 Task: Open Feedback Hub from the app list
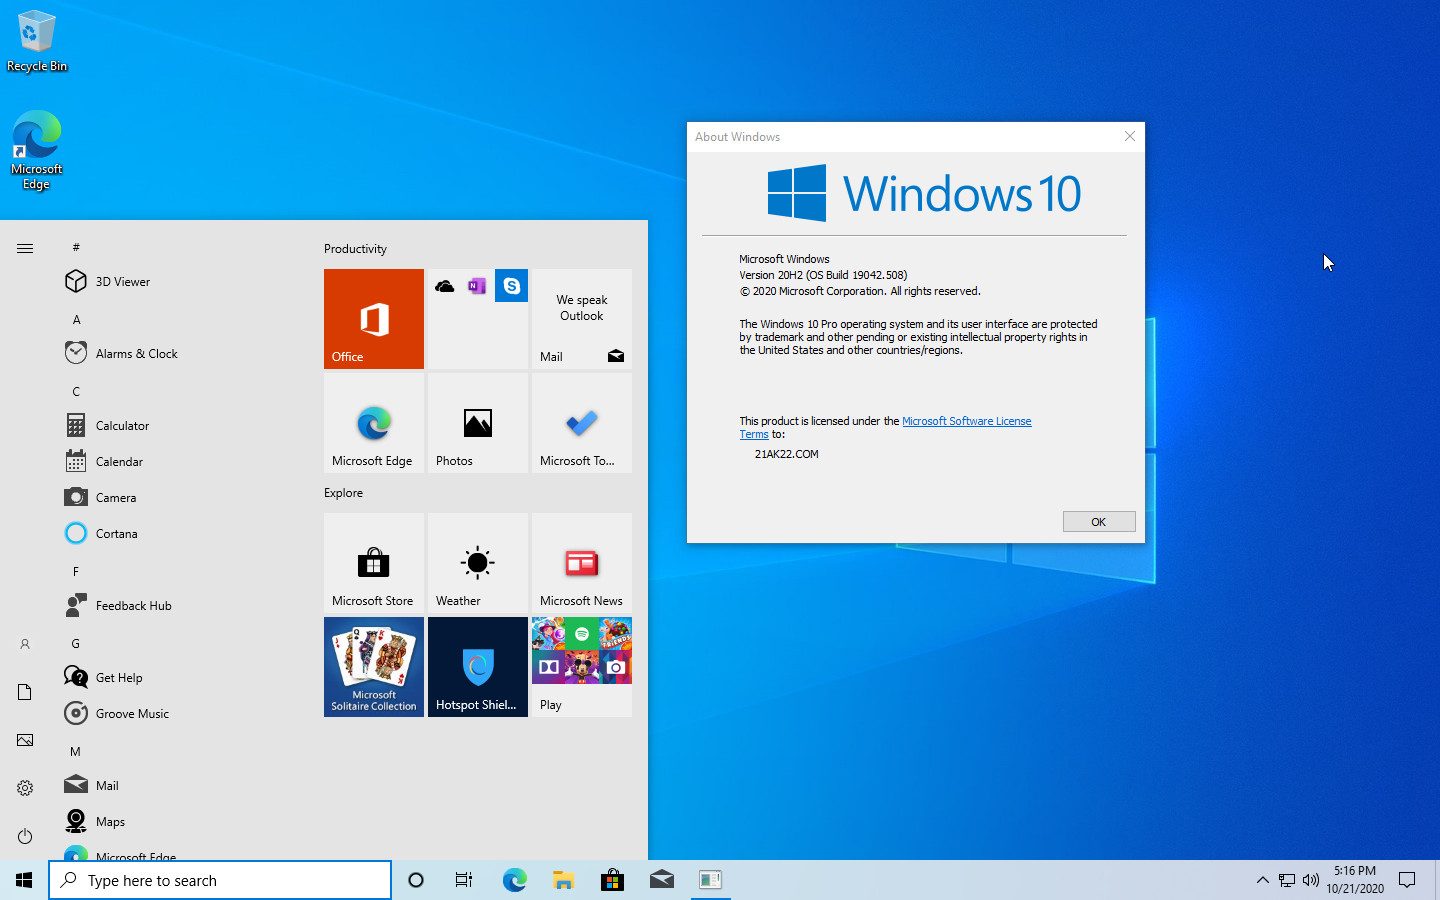pyautogui.click(x=180, y=606)
